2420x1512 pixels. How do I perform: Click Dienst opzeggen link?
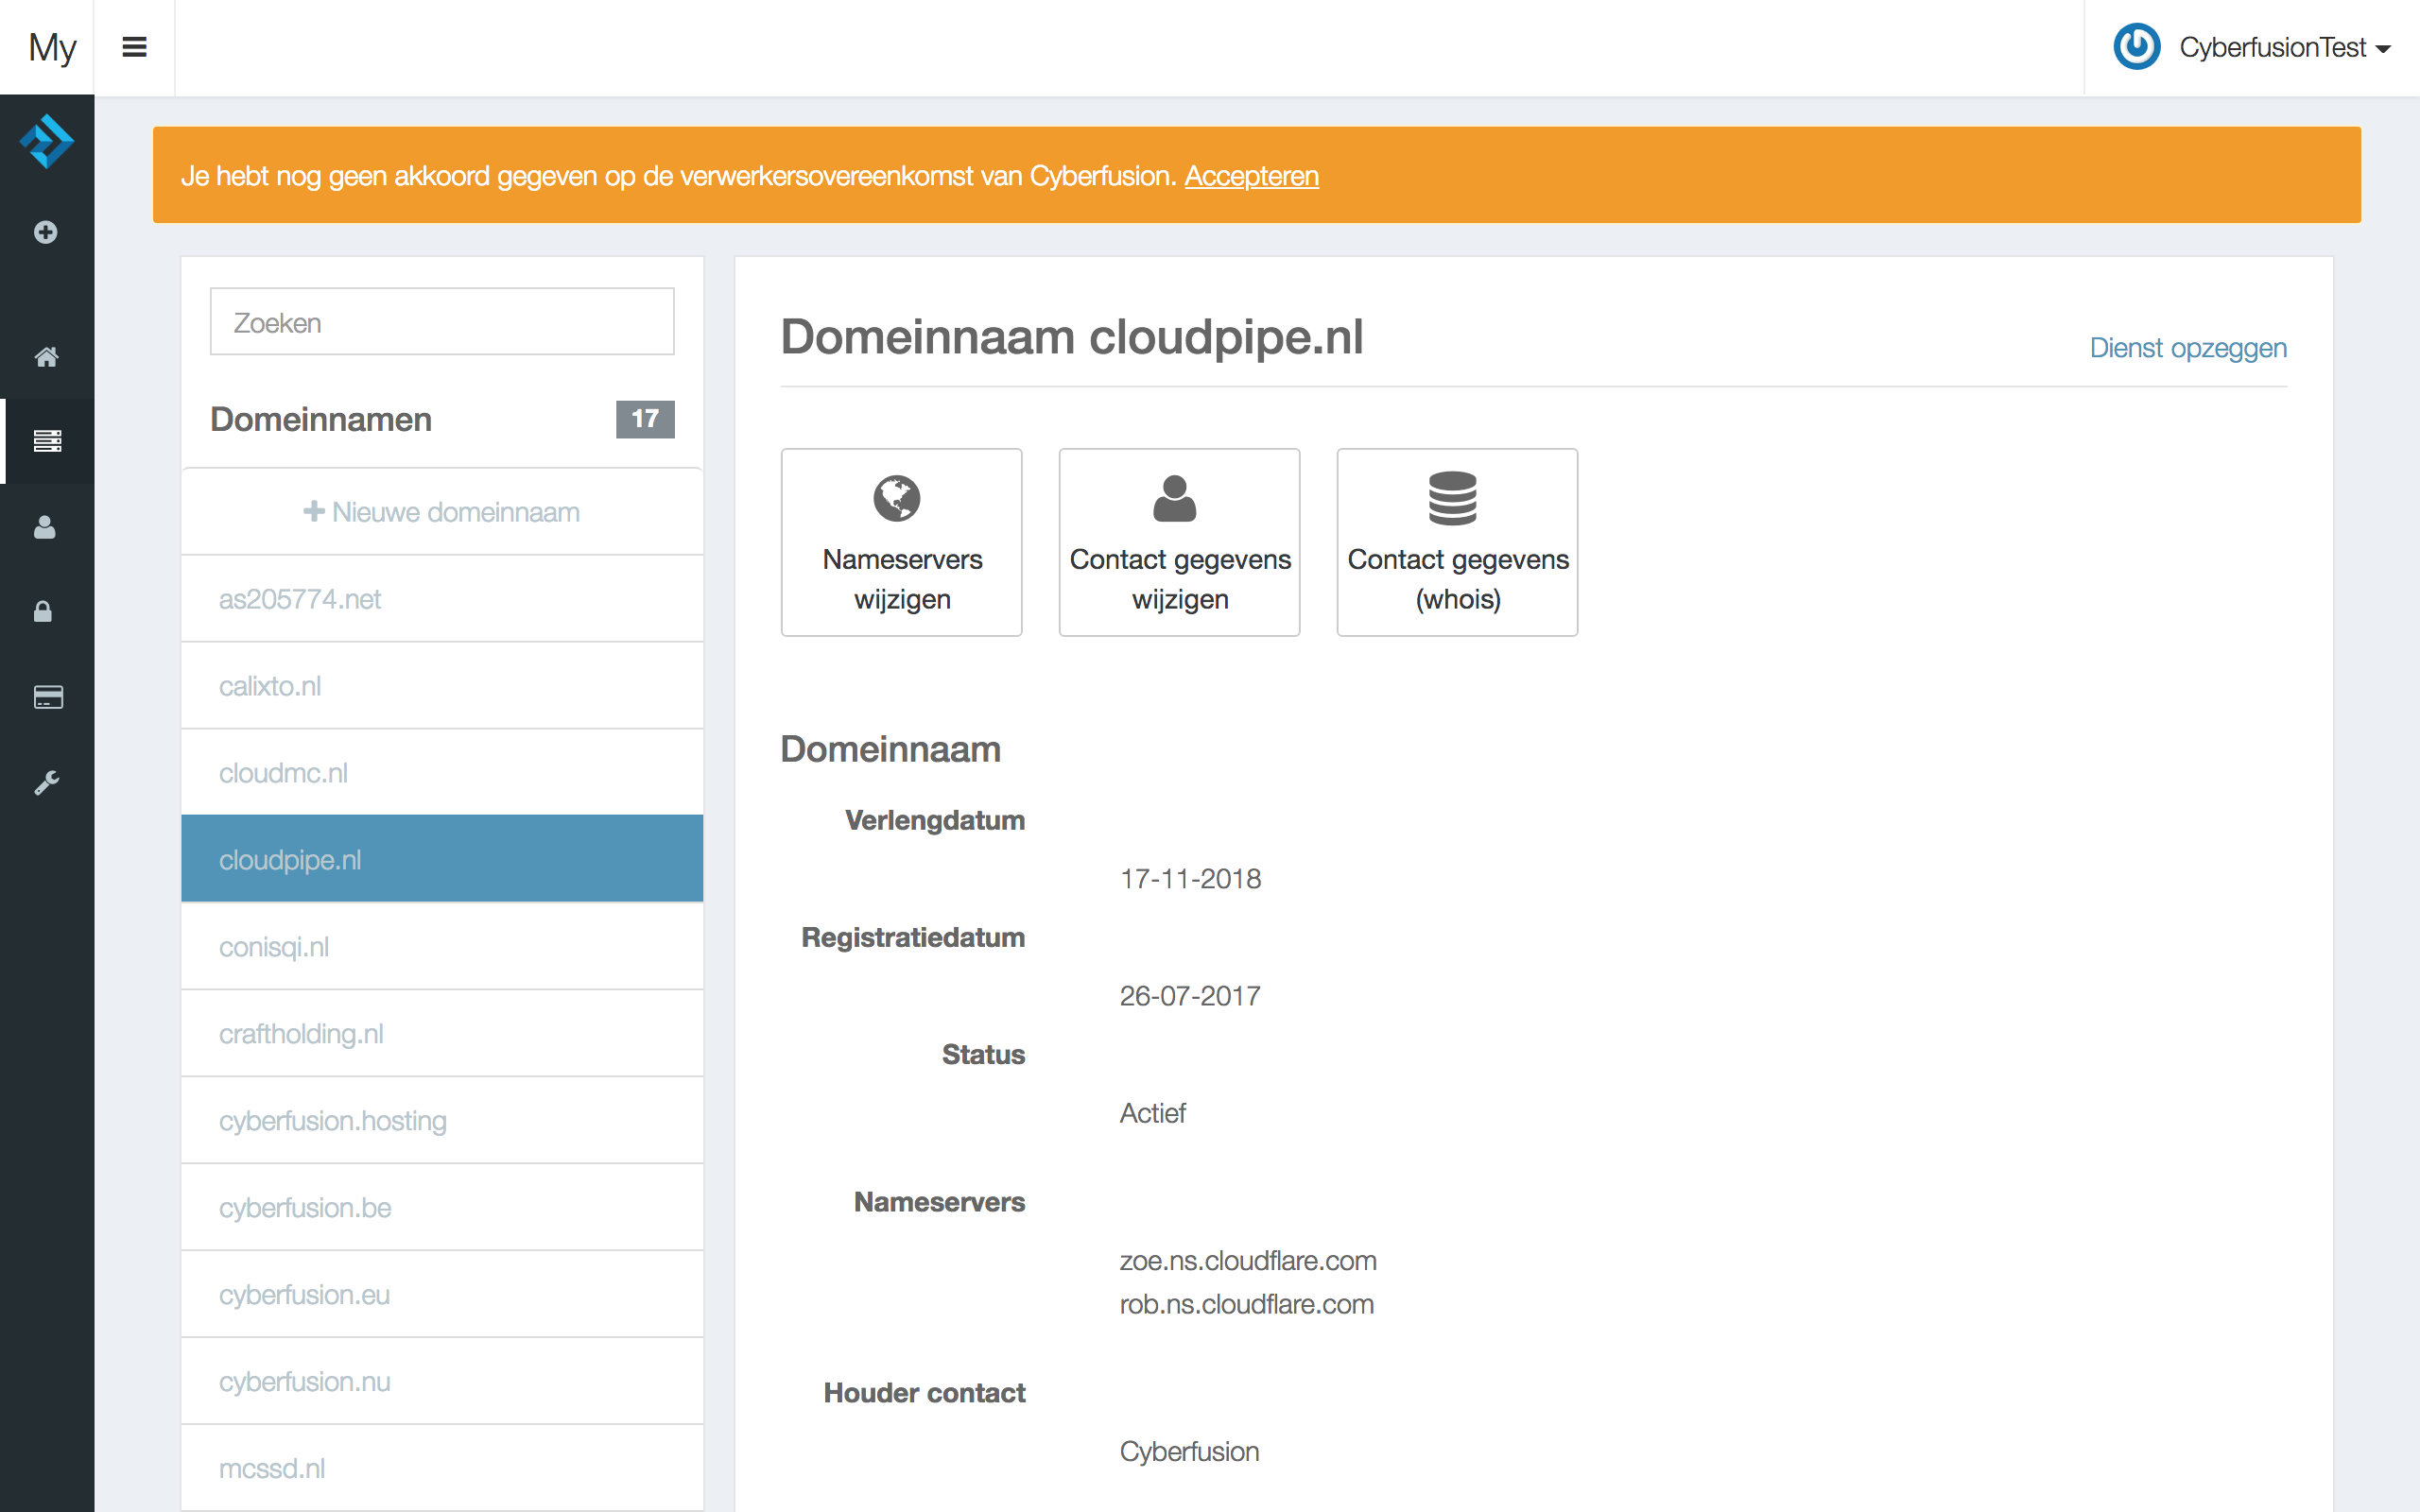[x=2187, y=348]
